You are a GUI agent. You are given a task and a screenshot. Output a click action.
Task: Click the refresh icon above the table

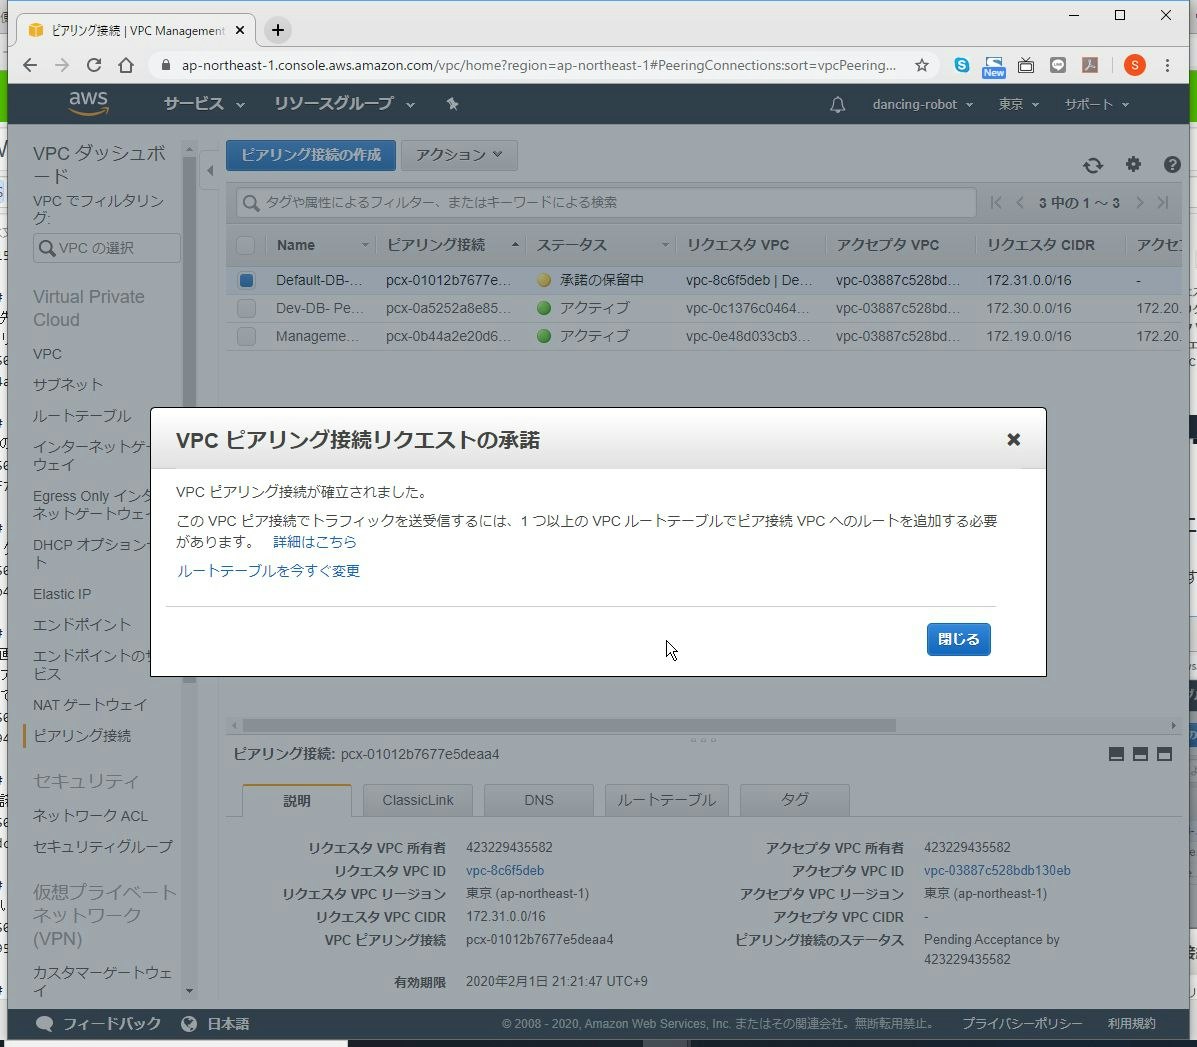tap(1092, 165)
